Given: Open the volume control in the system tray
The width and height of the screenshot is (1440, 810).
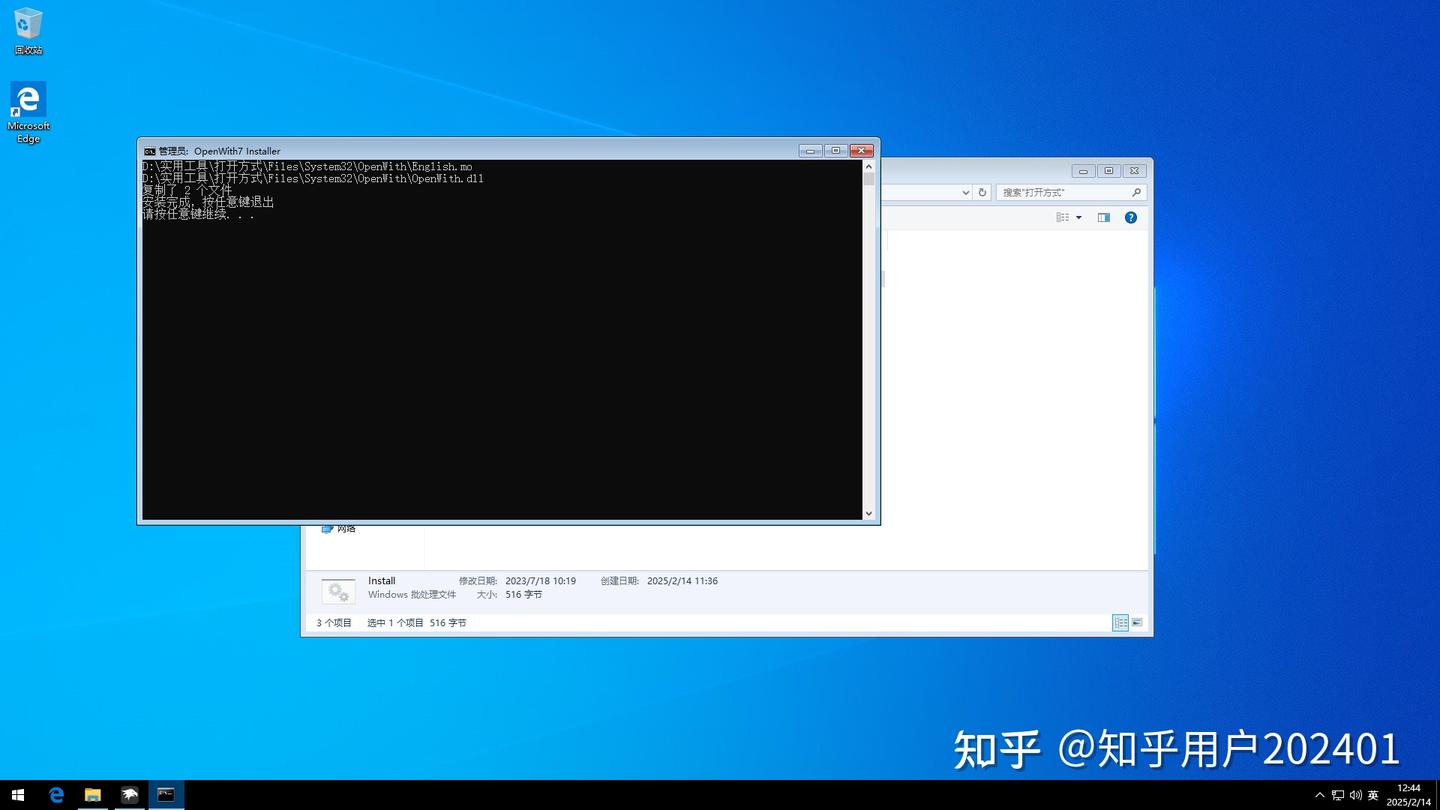Looking at the screenshot, I should click(1356, 794).
